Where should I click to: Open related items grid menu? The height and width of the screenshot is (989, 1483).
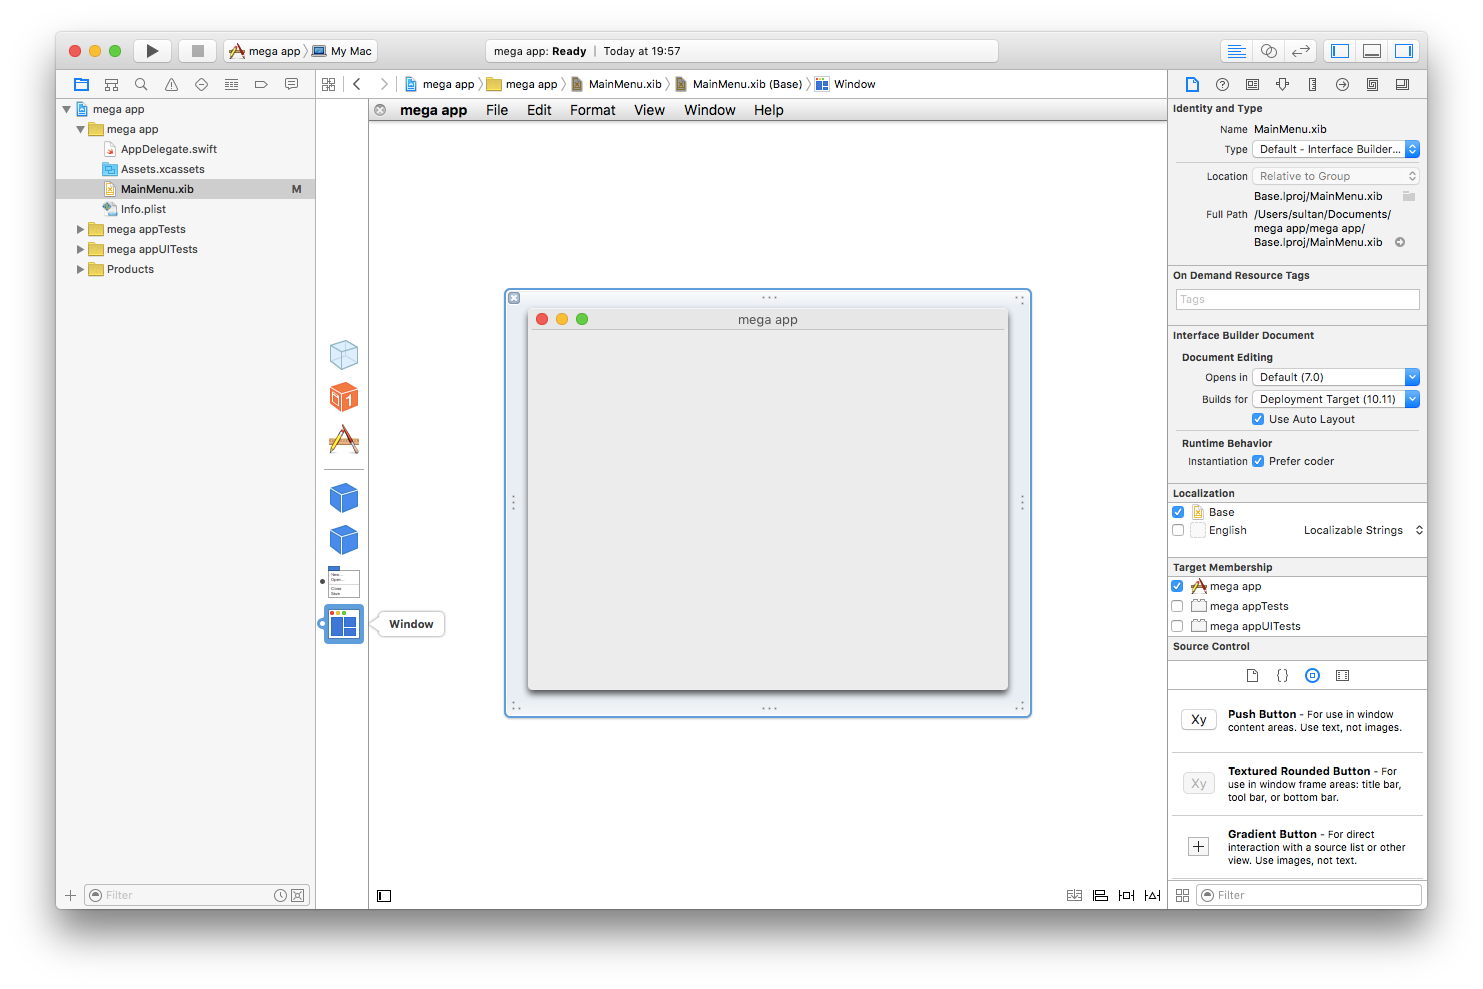(328, 84)
